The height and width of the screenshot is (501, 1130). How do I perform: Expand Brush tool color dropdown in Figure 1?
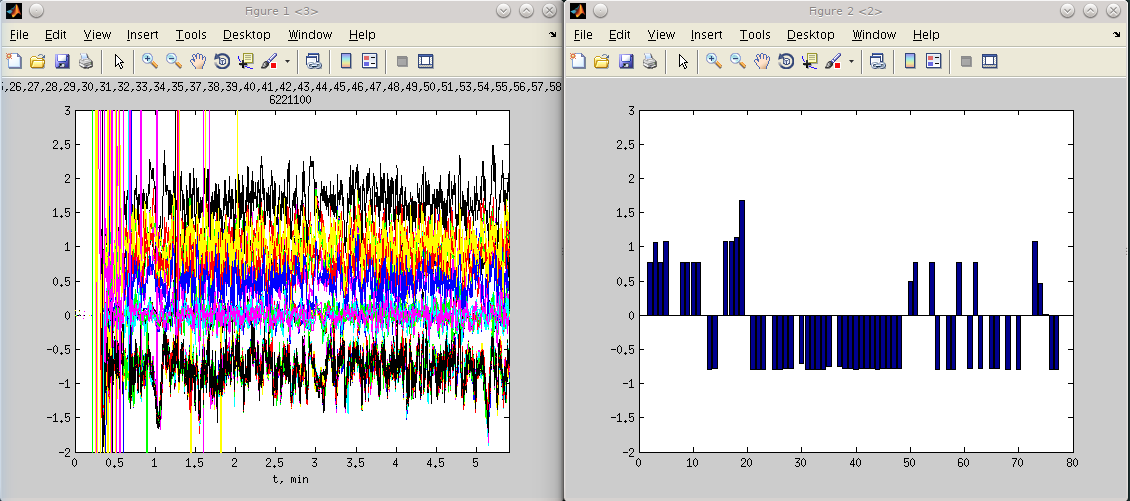point(288,61)
